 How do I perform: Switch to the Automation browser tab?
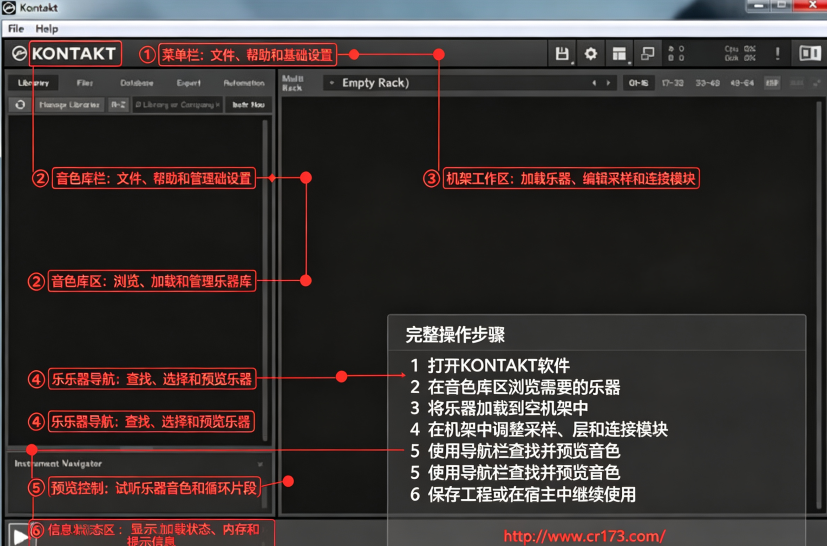click(x=244, y=83)
